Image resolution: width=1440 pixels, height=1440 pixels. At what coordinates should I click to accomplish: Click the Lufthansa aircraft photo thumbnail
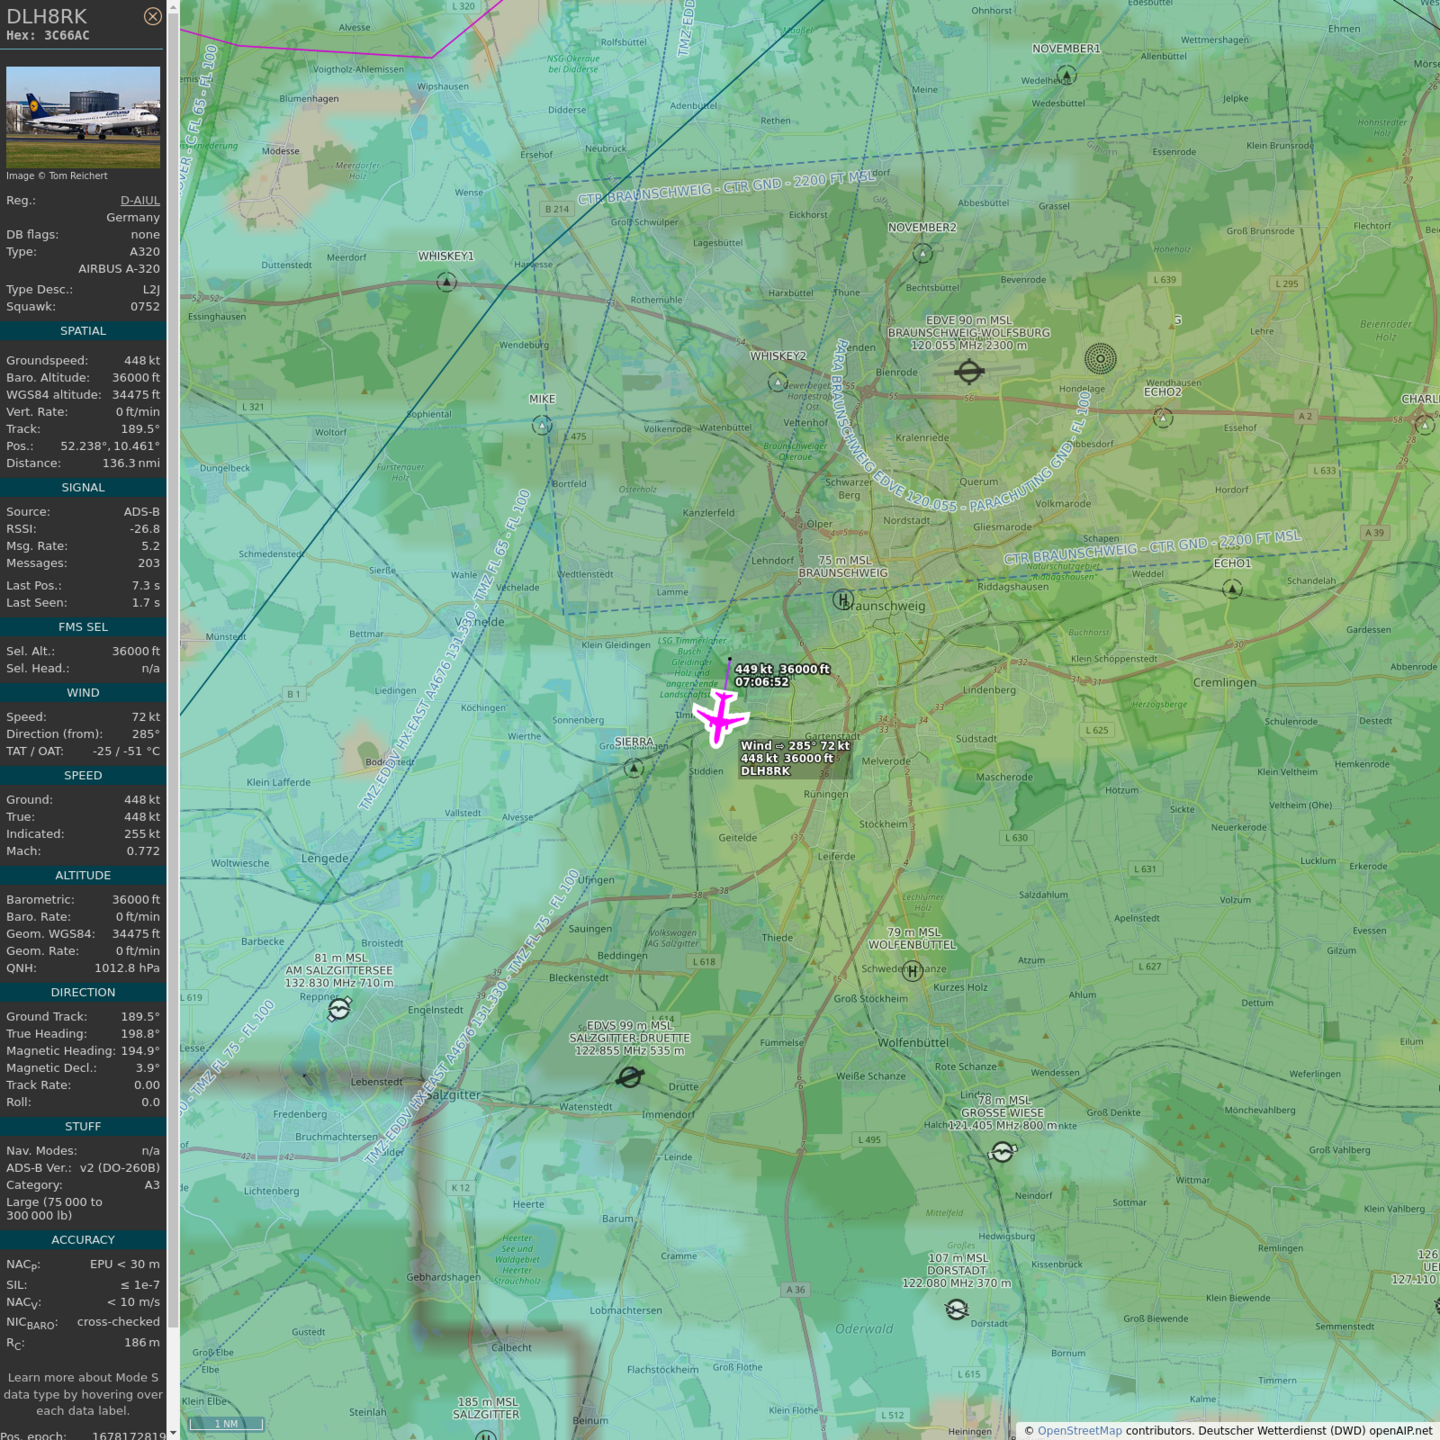(83, 117)
